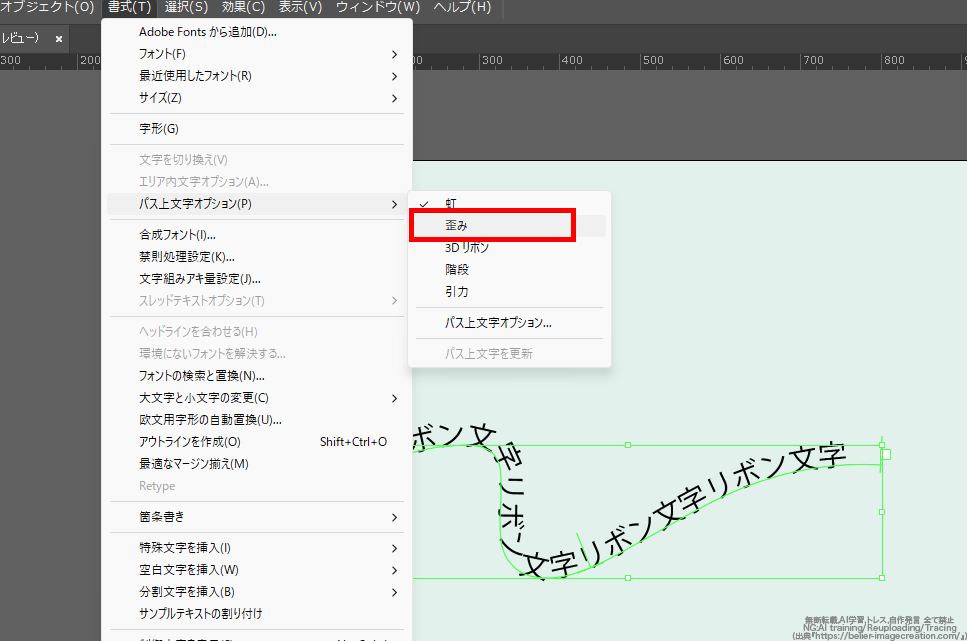Run アウトラインを作成 command
The height and width of the screenshot is (641, 967).
[x=200, y=441]
